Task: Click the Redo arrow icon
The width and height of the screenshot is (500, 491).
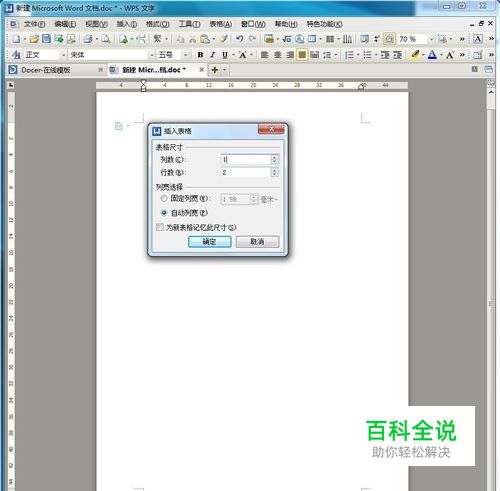Action: coord(252,39)
